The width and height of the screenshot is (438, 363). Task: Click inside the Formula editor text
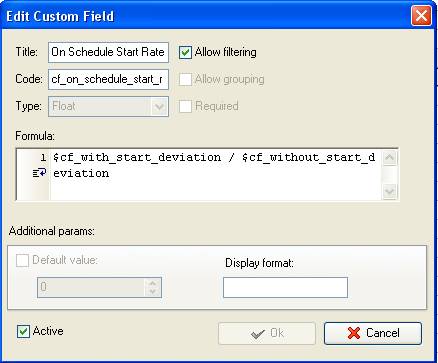click(x=215, y=175)
